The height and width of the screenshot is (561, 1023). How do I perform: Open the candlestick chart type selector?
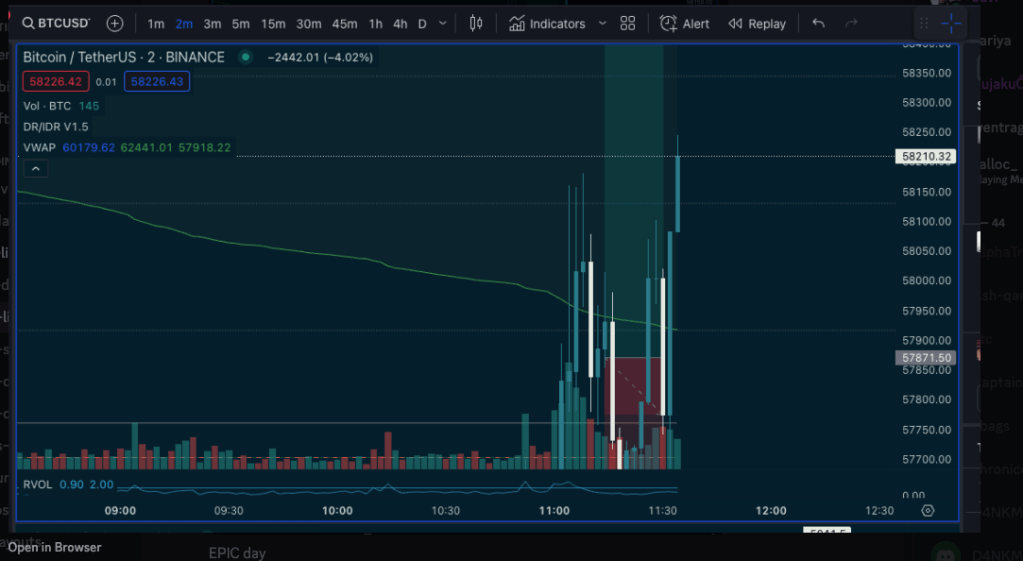pyautogui.click(x=476, y=23)
